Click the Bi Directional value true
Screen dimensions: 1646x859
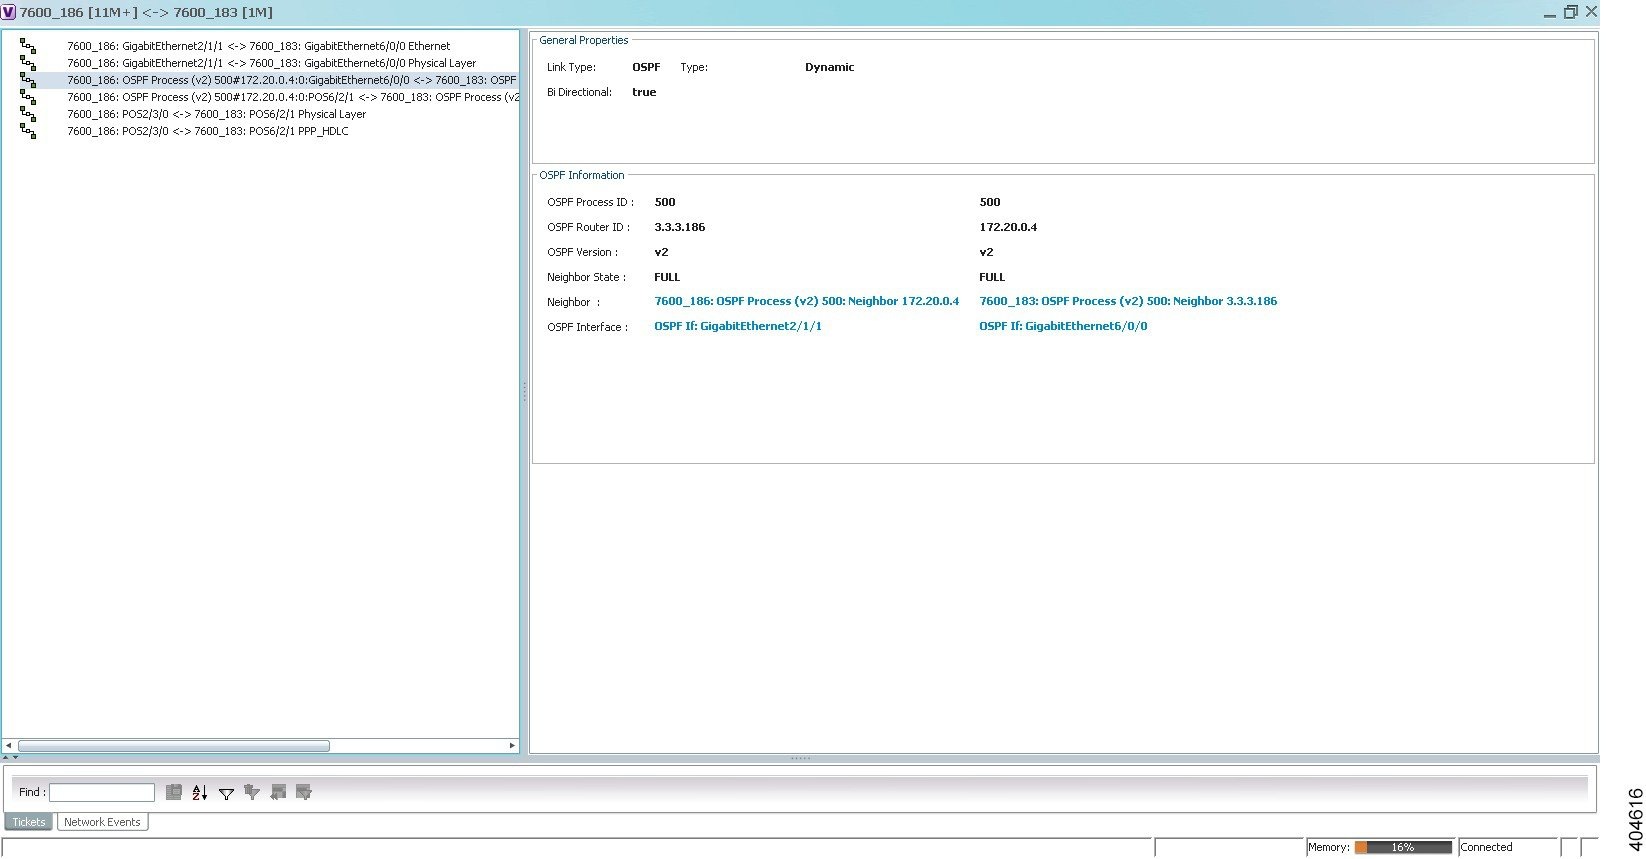(644, 92)
